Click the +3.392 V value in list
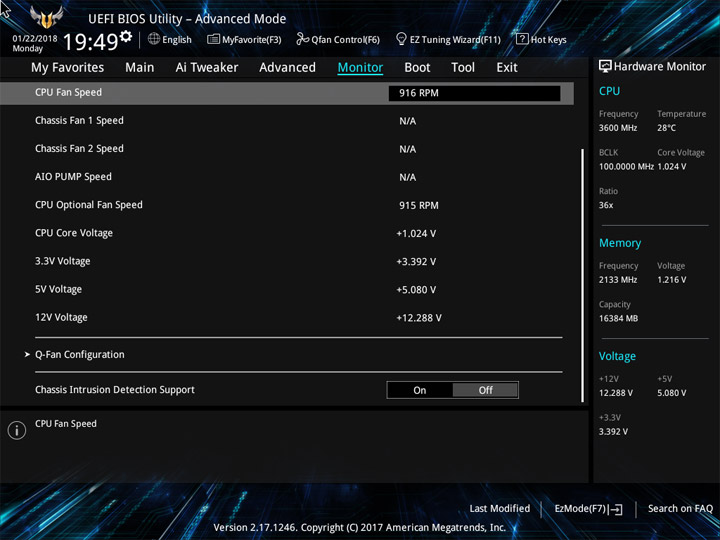720x540 pixels. 416,262
